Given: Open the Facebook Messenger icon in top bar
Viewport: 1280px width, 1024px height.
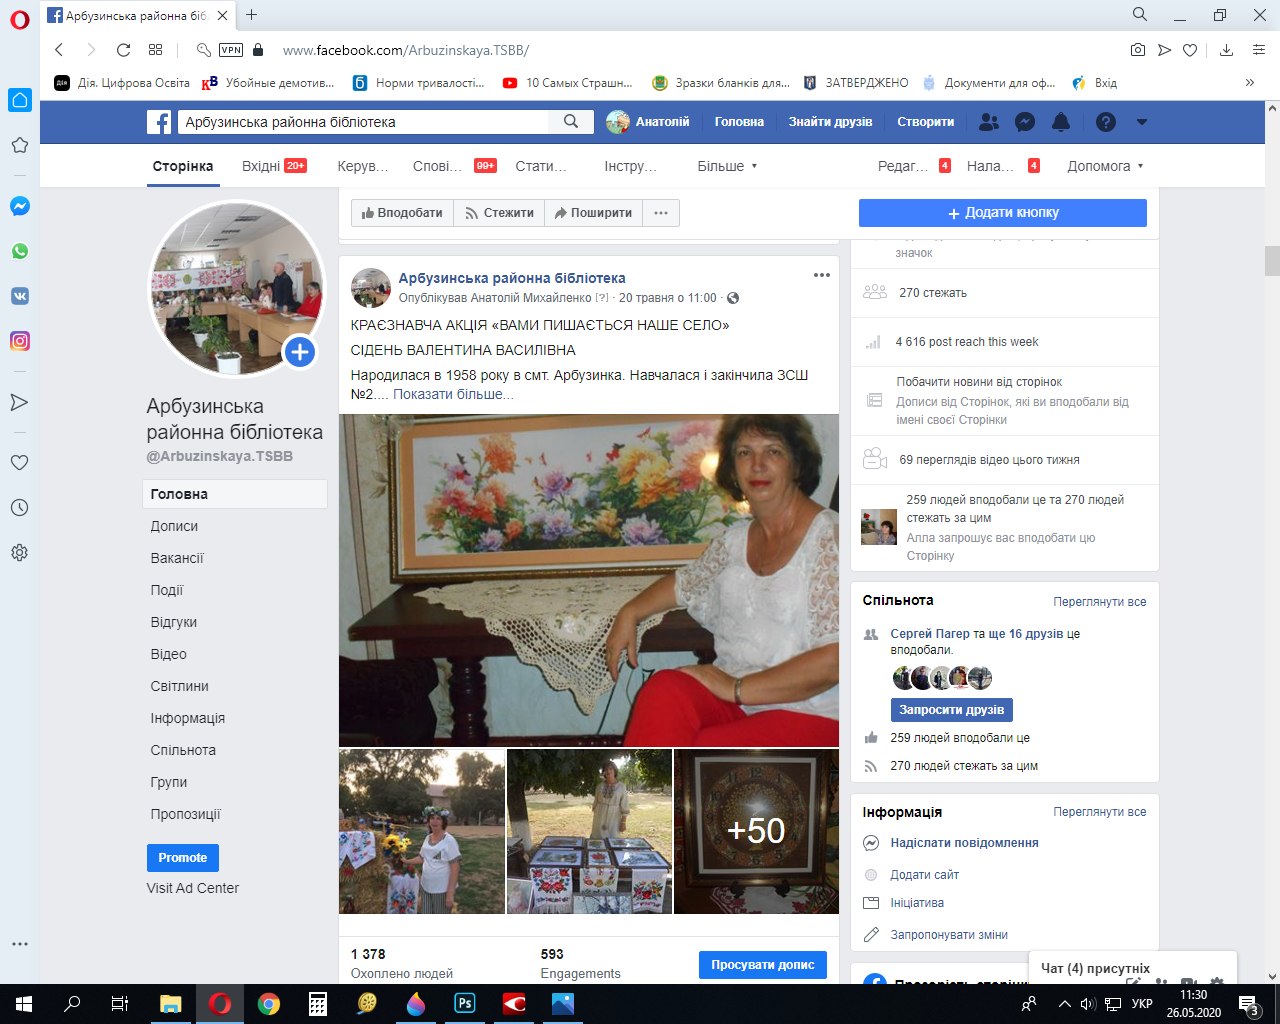Looking at the screenshot, I should (1025, 122).
